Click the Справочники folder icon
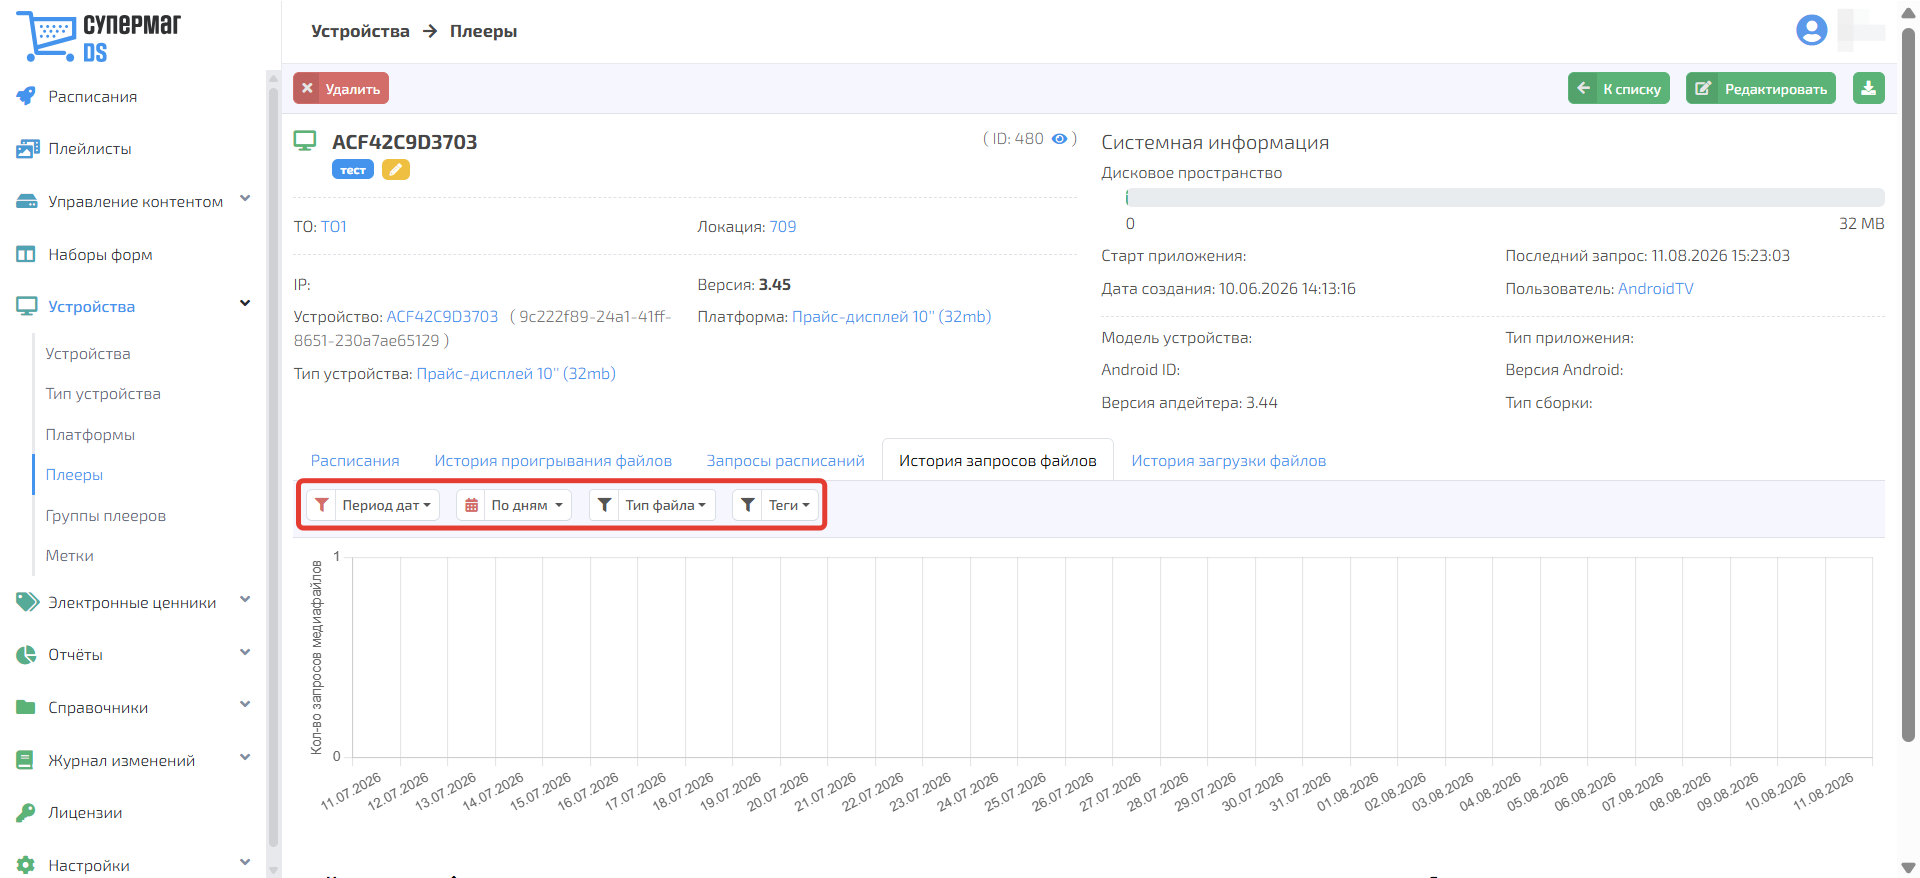This screenshot has width=1920, height=878. click(x=26, y=707)
